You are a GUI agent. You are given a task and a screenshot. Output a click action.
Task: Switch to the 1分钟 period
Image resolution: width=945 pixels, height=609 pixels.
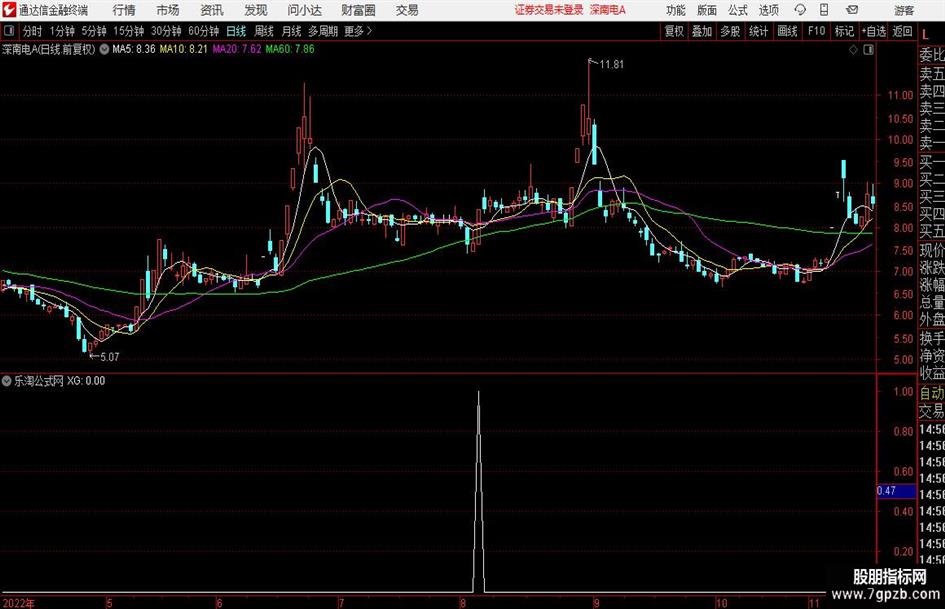click(62, 31)
